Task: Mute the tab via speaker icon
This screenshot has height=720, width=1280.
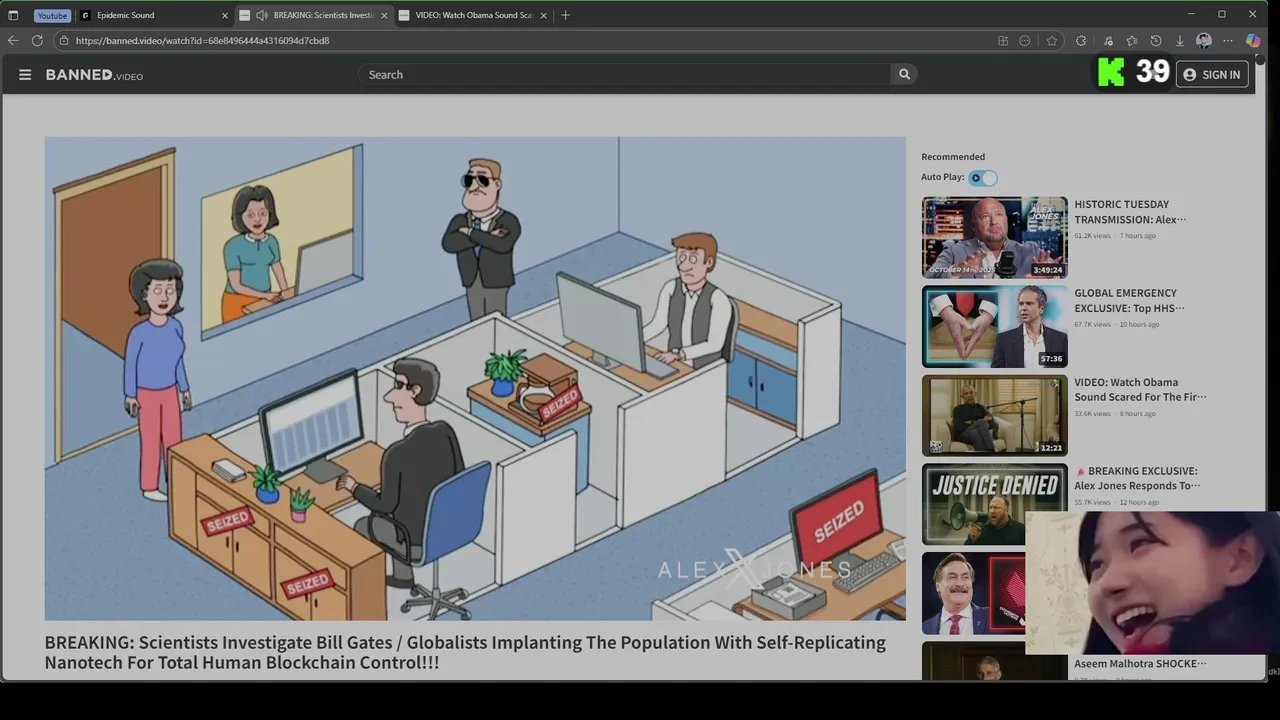Action: click(x=261, y=15)
